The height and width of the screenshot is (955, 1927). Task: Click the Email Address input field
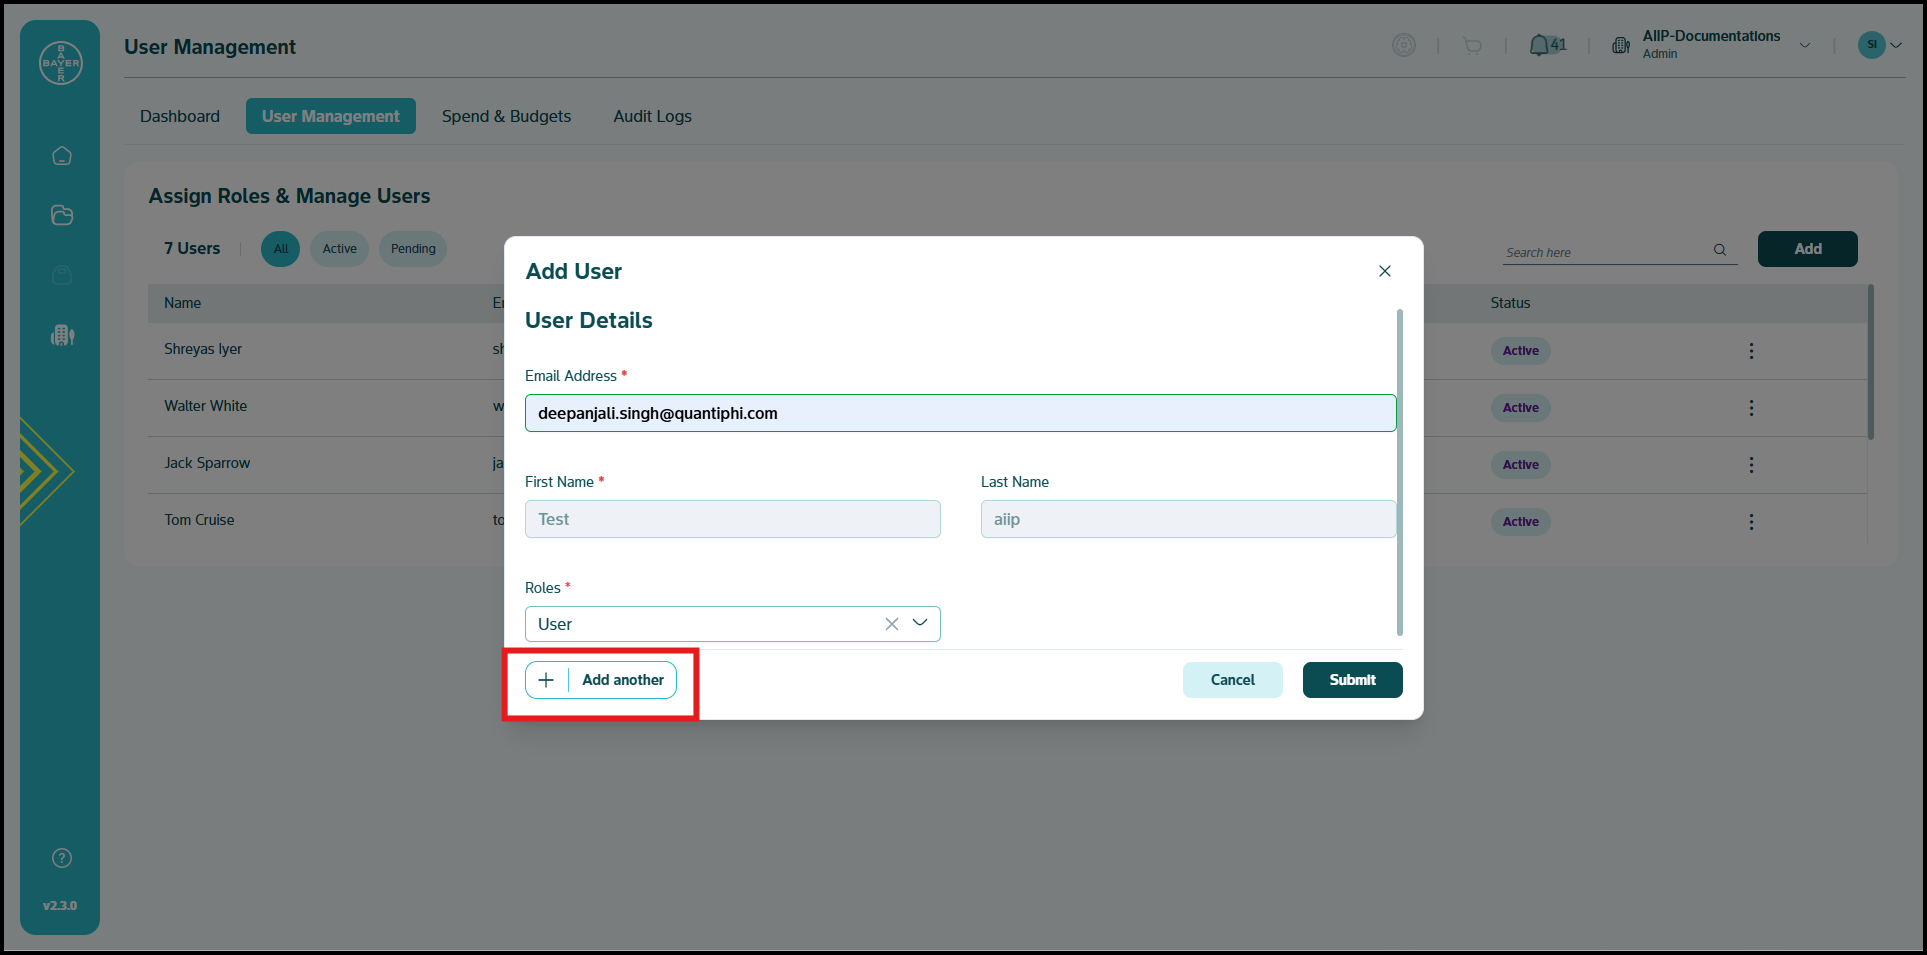point(960,413)
